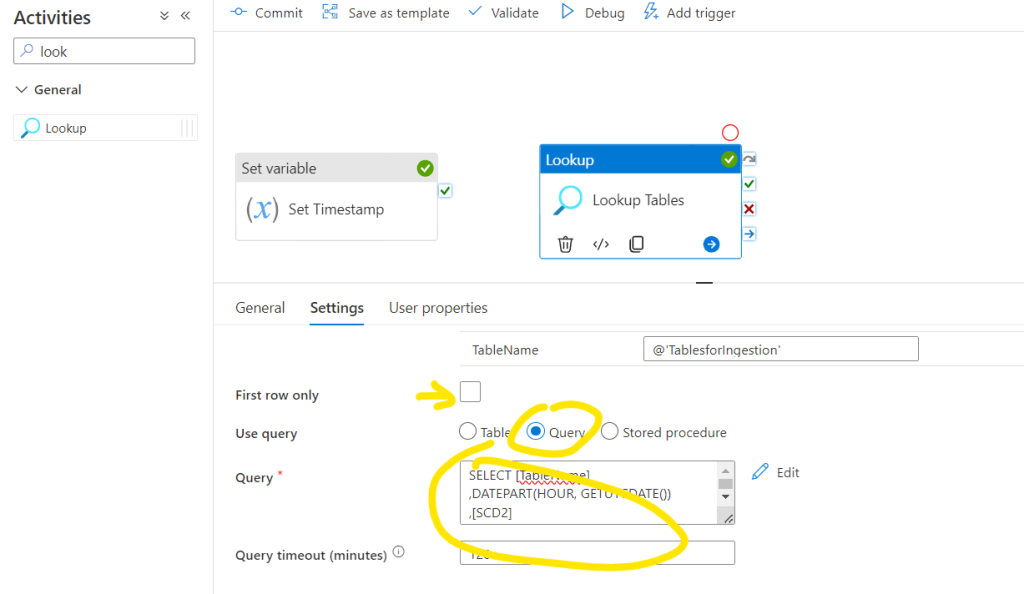Select the Stored procedure radio option
Screen dimensions: 1024x594
click(x=609, y=432)
